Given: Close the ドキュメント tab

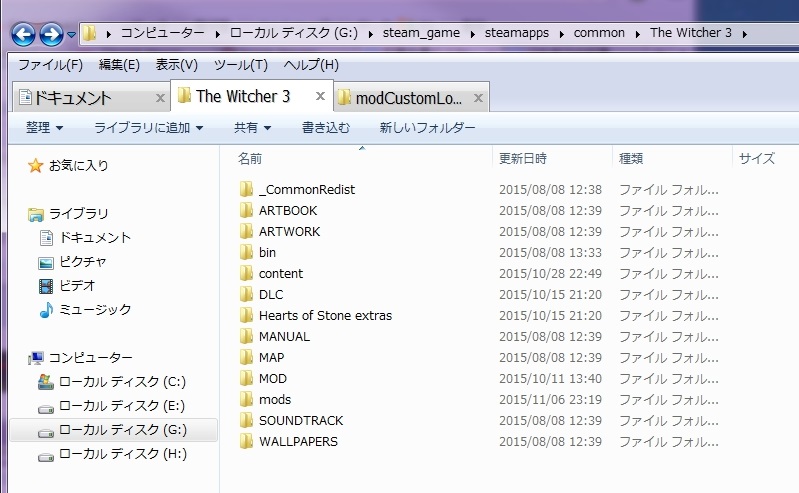Looking at the screenshot, I should (160, 97).
